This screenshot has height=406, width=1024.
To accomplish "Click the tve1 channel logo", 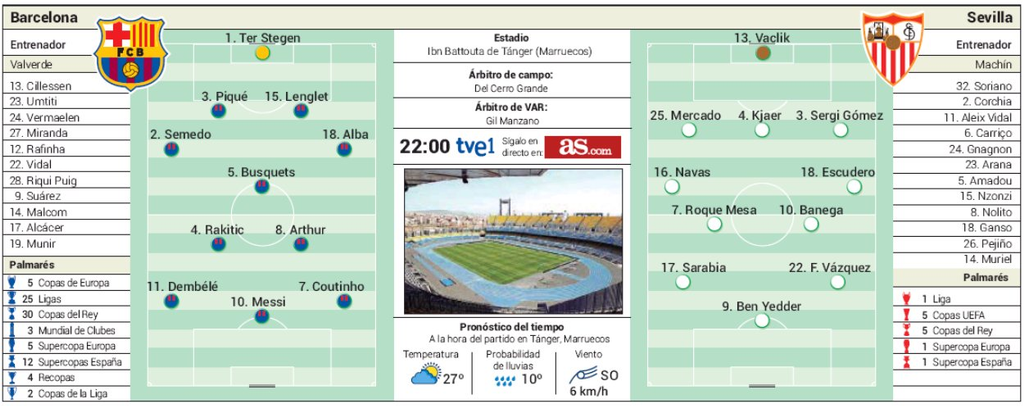I will click(x=476, y=147).
